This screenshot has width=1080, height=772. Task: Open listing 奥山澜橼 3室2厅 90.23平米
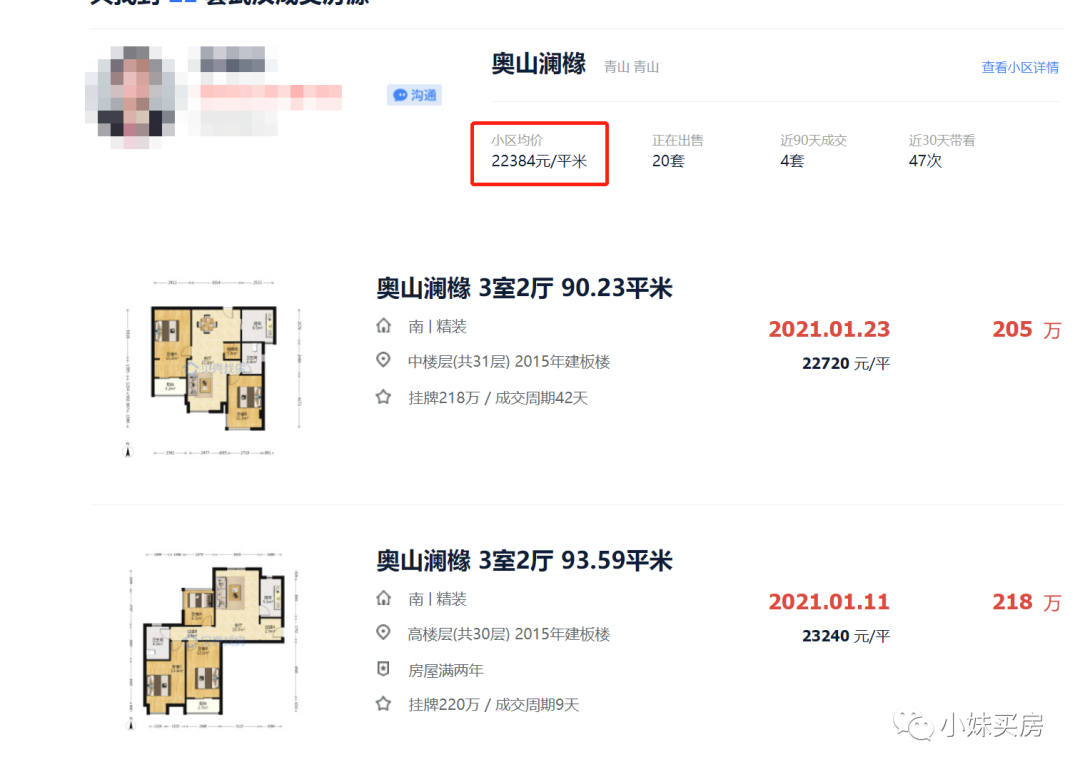[523, 288]
